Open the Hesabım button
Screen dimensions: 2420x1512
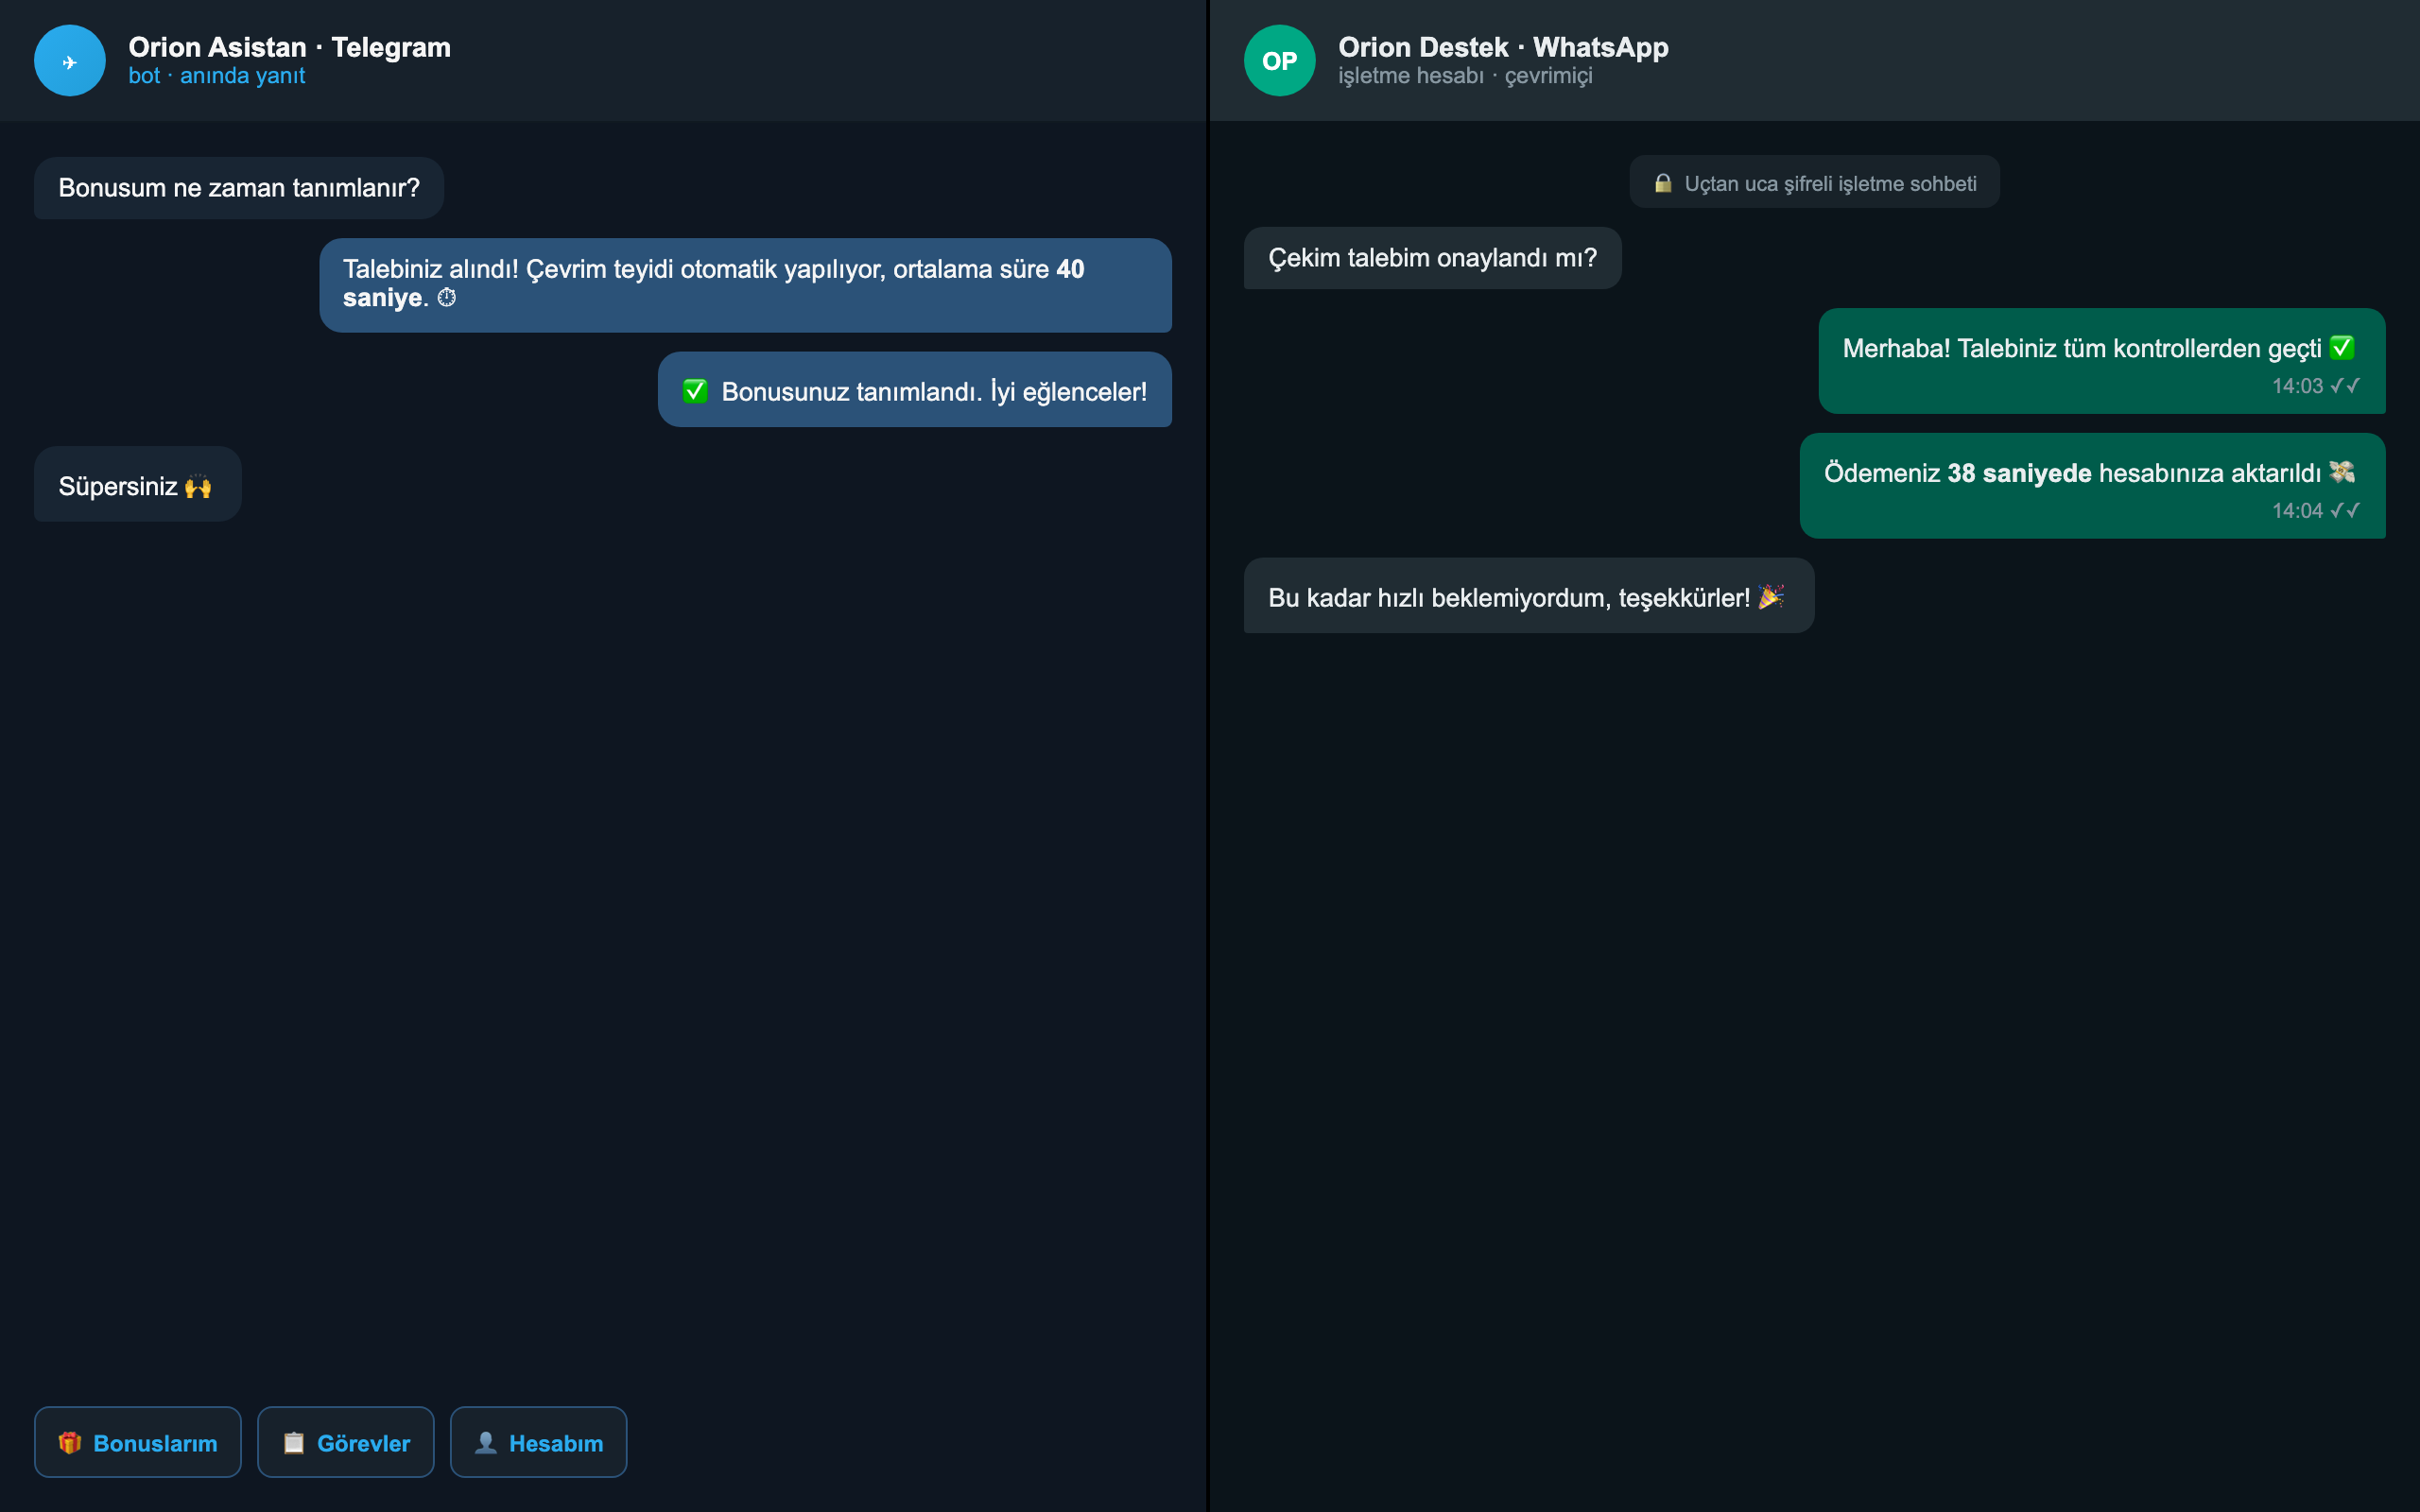pos(539,1442)
